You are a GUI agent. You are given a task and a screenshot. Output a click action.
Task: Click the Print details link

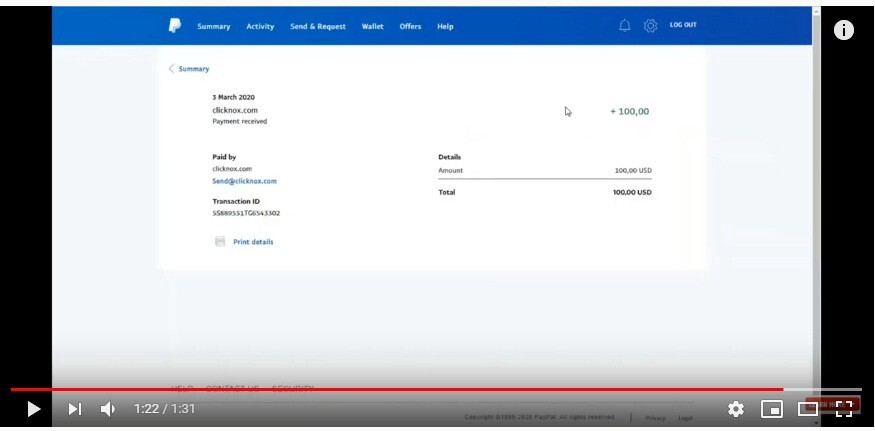(x=253, y=242)
